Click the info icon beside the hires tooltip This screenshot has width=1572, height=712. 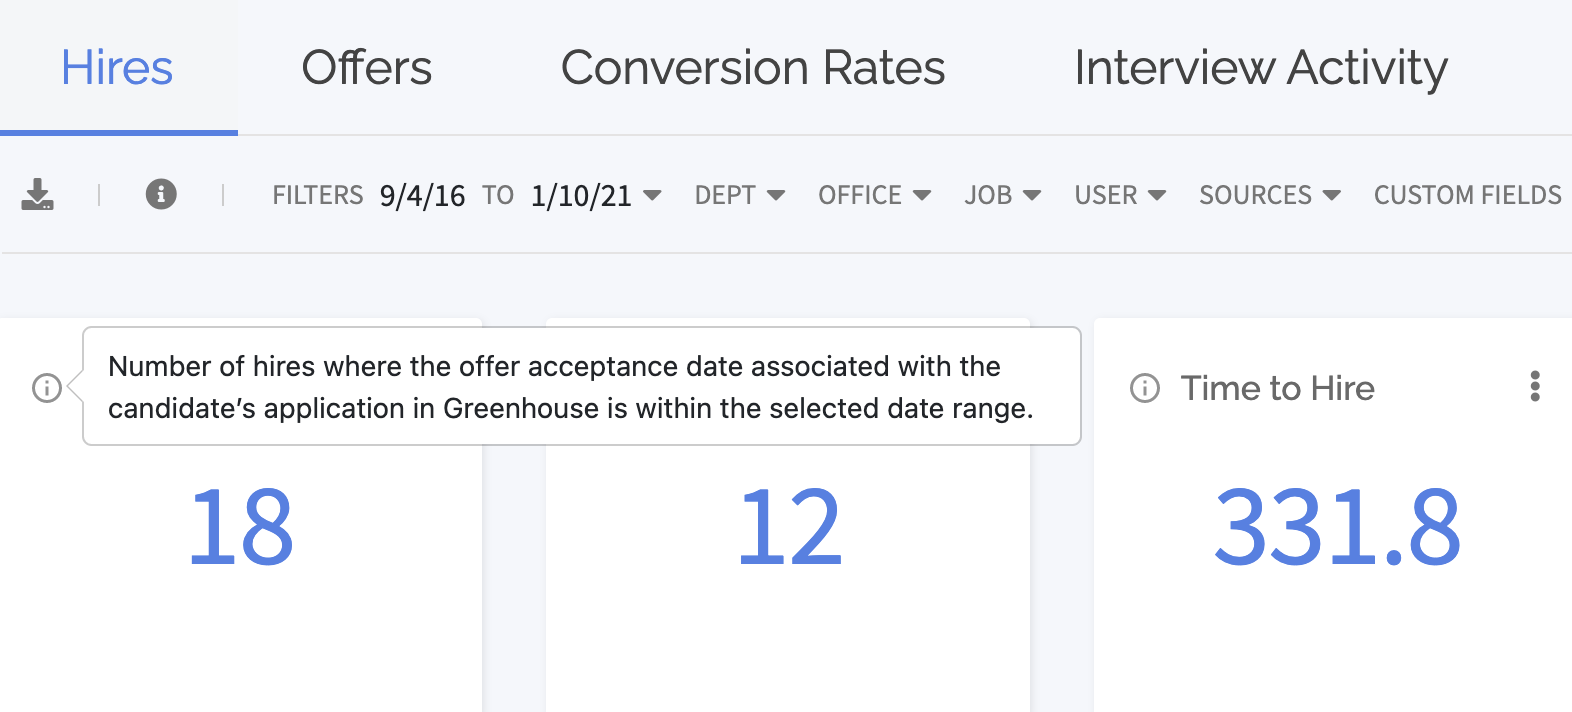[47, 388]
